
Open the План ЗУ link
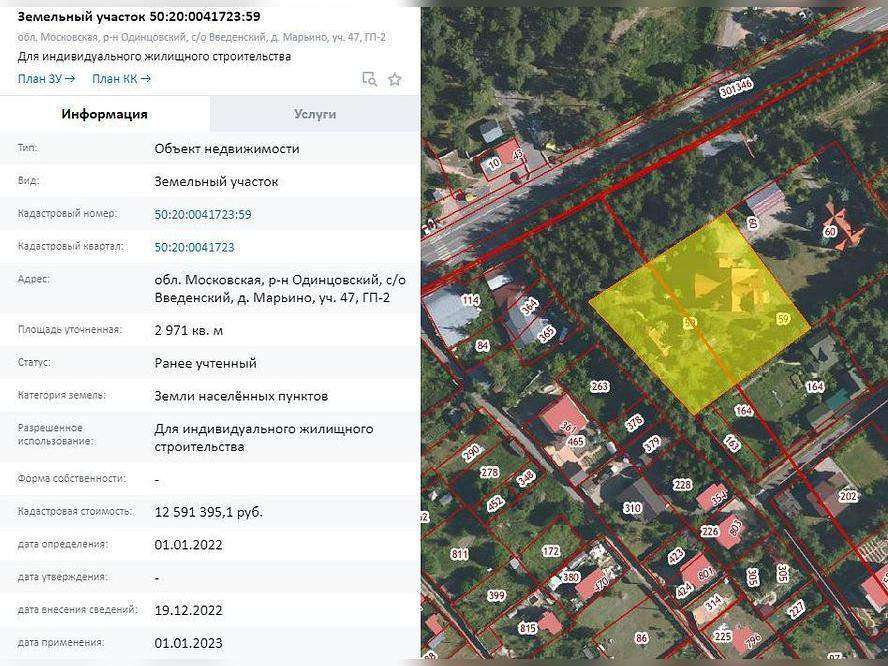point(46,78)
